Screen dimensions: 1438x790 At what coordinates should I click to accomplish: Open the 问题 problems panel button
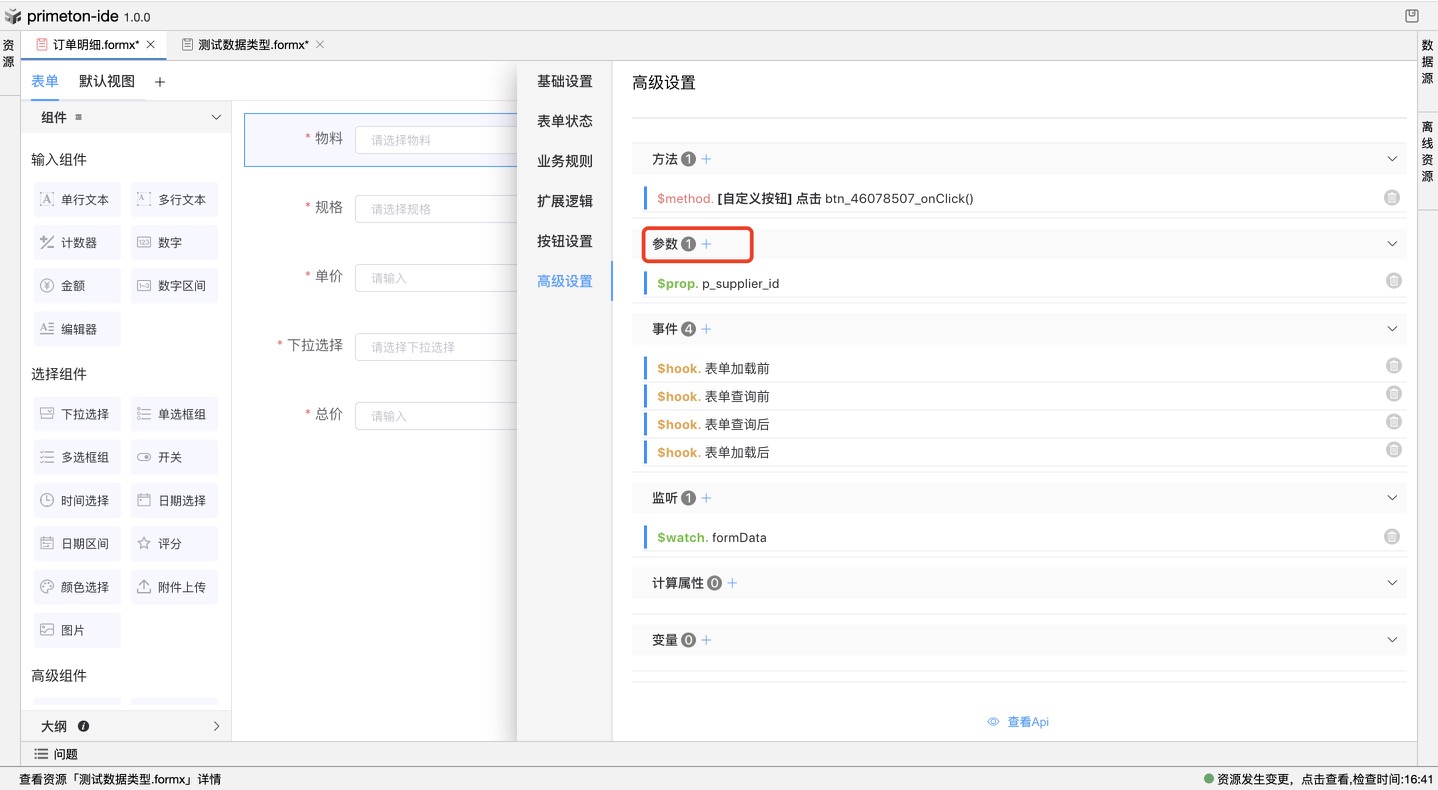pyautogui.click(x=57, y=754)
